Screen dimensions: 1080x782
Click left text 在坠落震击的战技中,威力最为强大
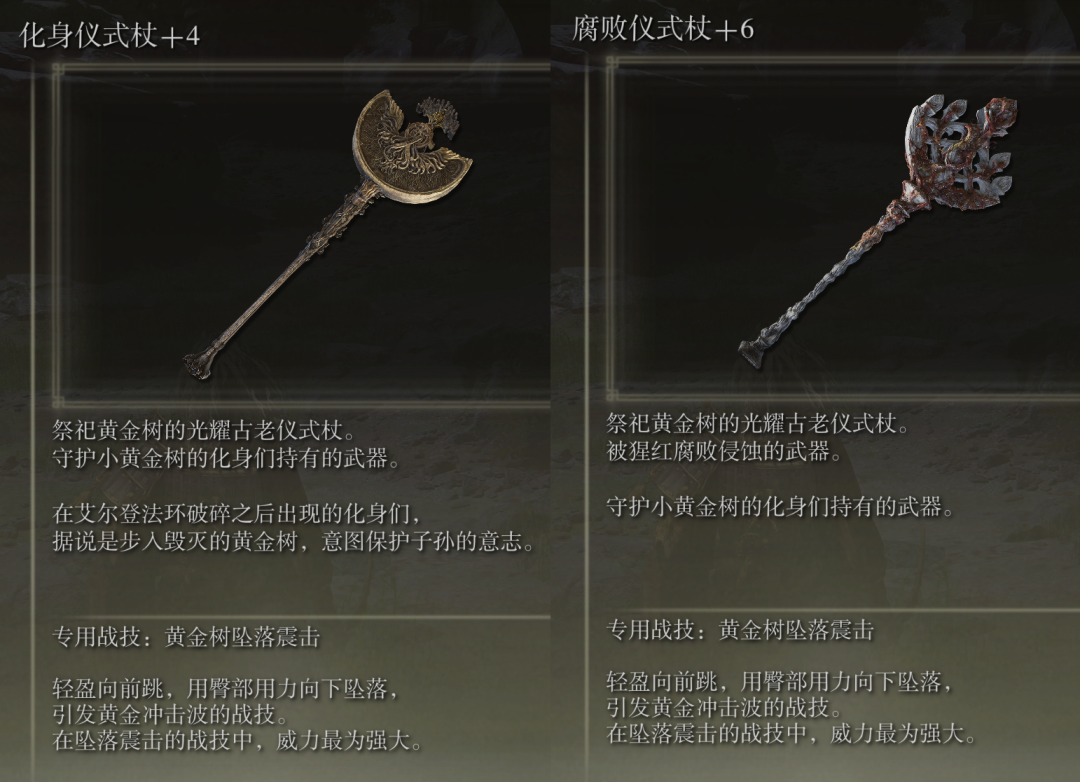(238, 741)
